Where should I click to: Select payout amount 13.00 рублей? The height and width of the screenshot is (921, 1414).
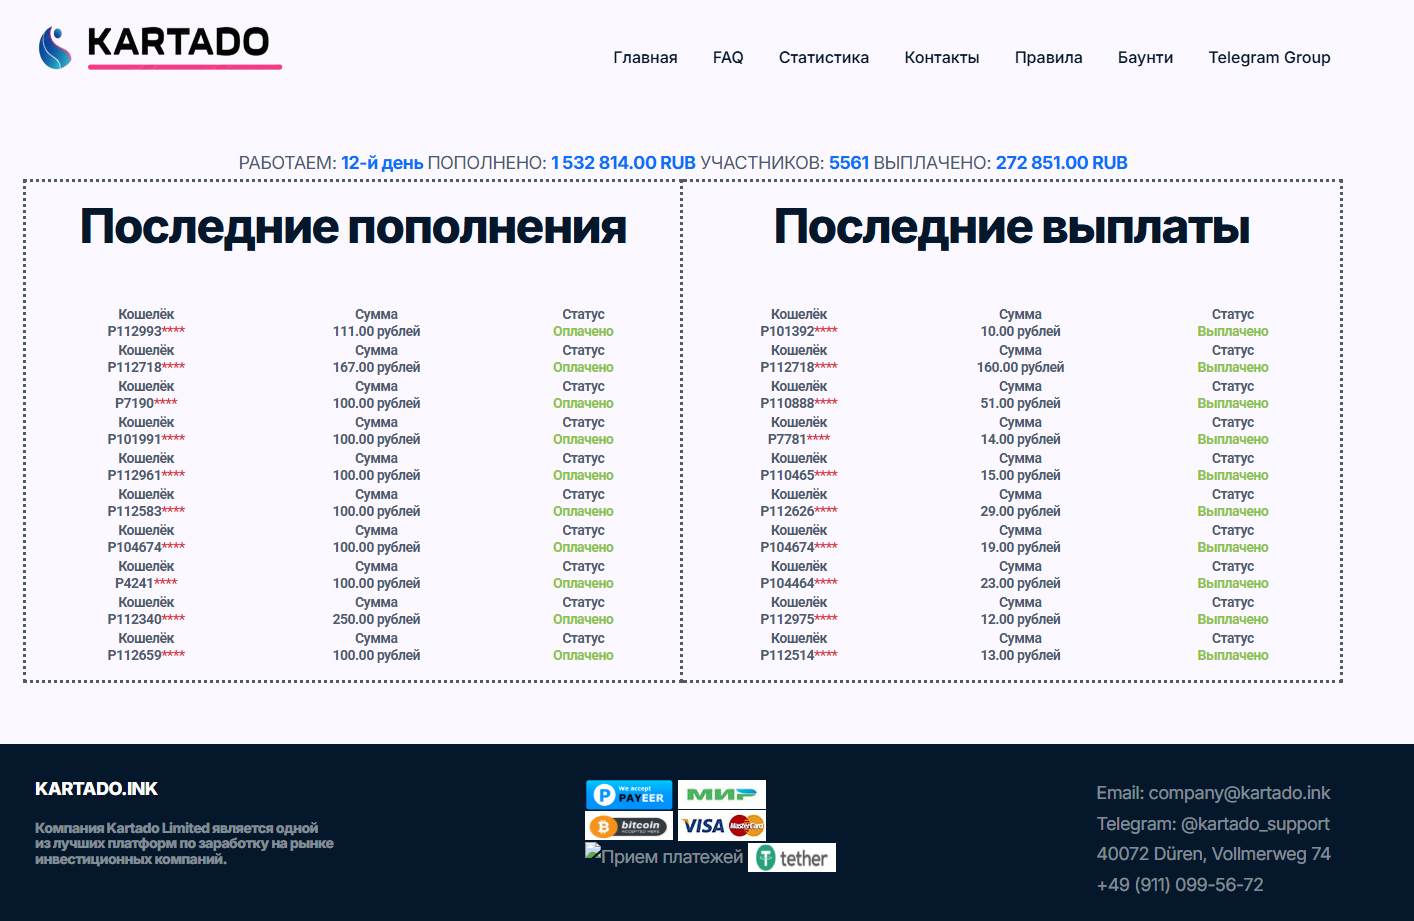(x=1020, y=655)
